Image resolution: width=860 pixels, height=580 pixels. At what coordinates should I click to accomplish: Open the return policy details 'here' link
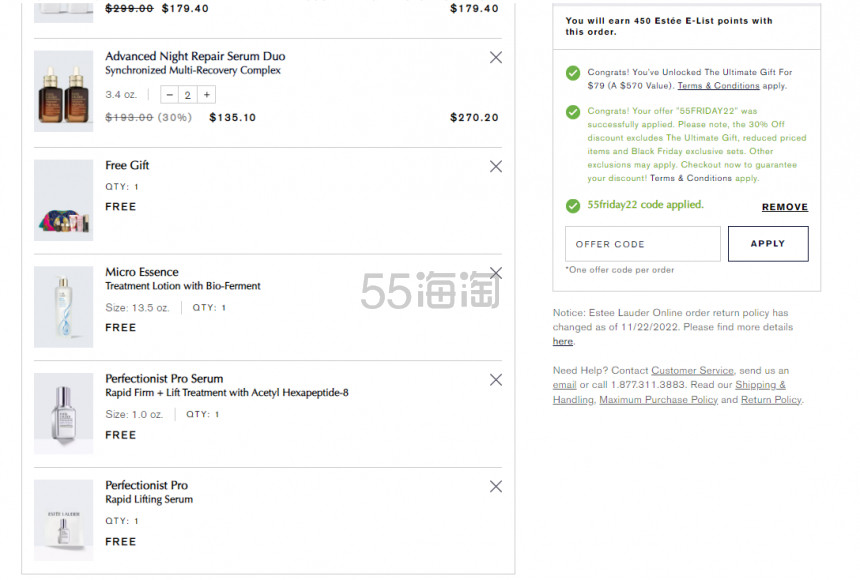pos(563,341)
